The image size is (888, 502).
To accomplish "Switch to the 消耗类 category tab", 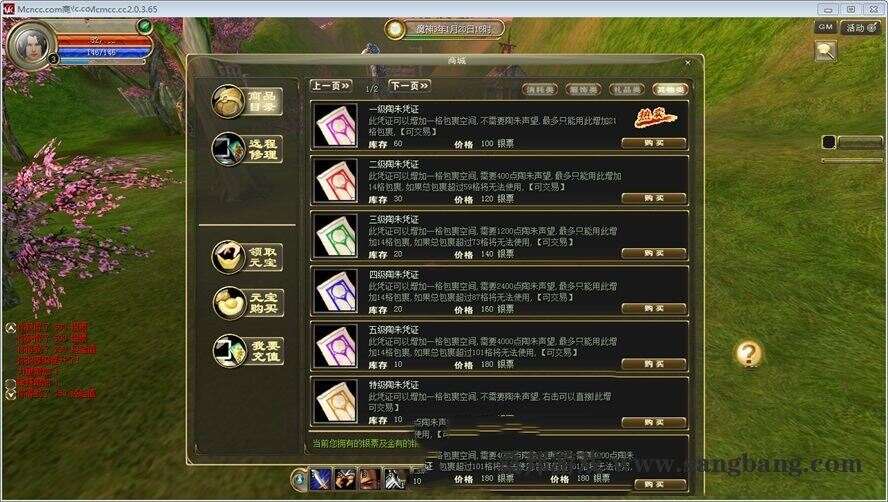I will click(540, 90).
